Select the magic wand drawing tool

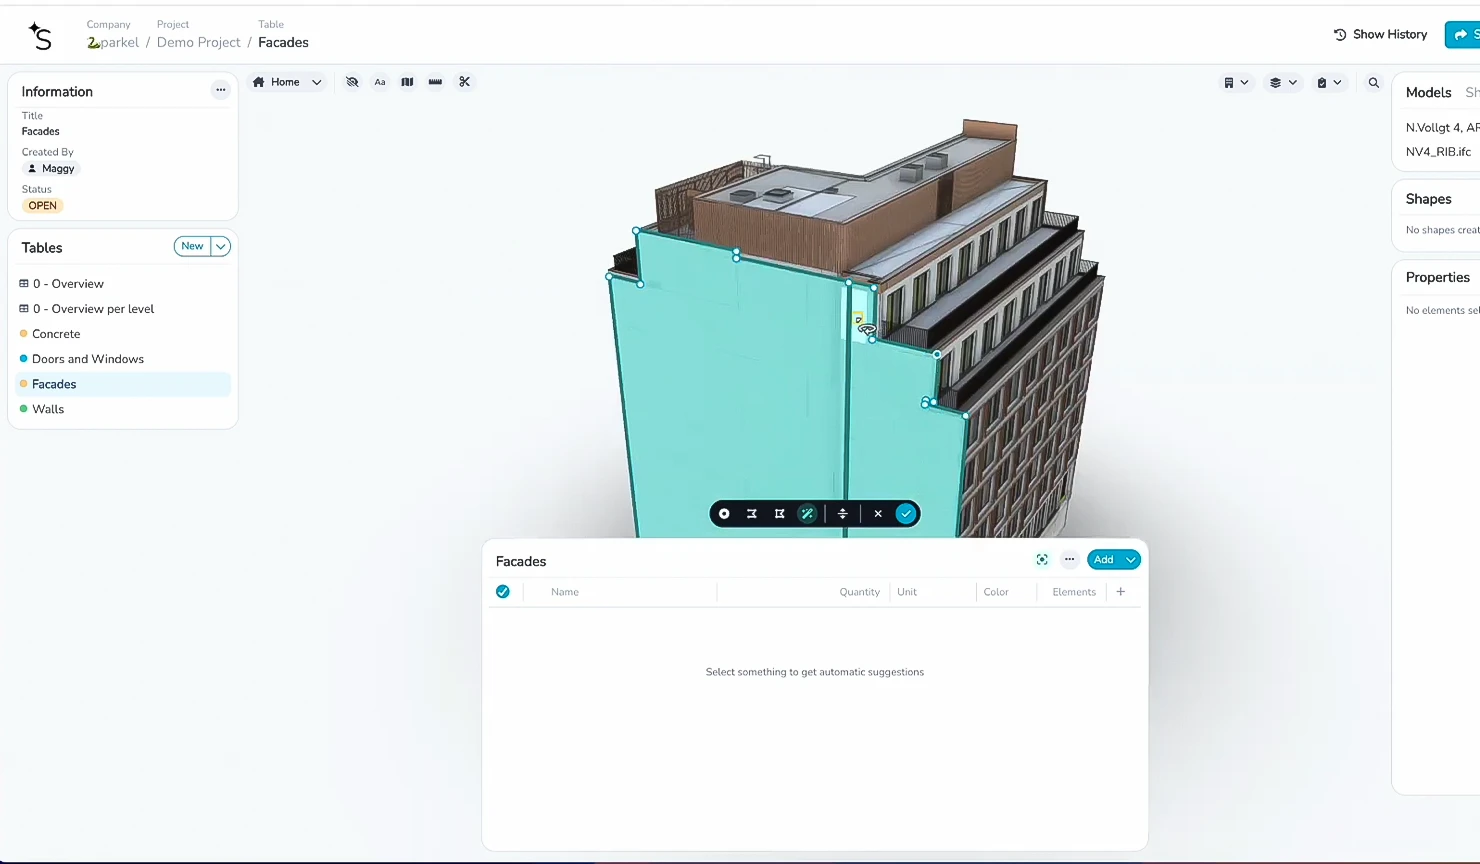(807, 514)
